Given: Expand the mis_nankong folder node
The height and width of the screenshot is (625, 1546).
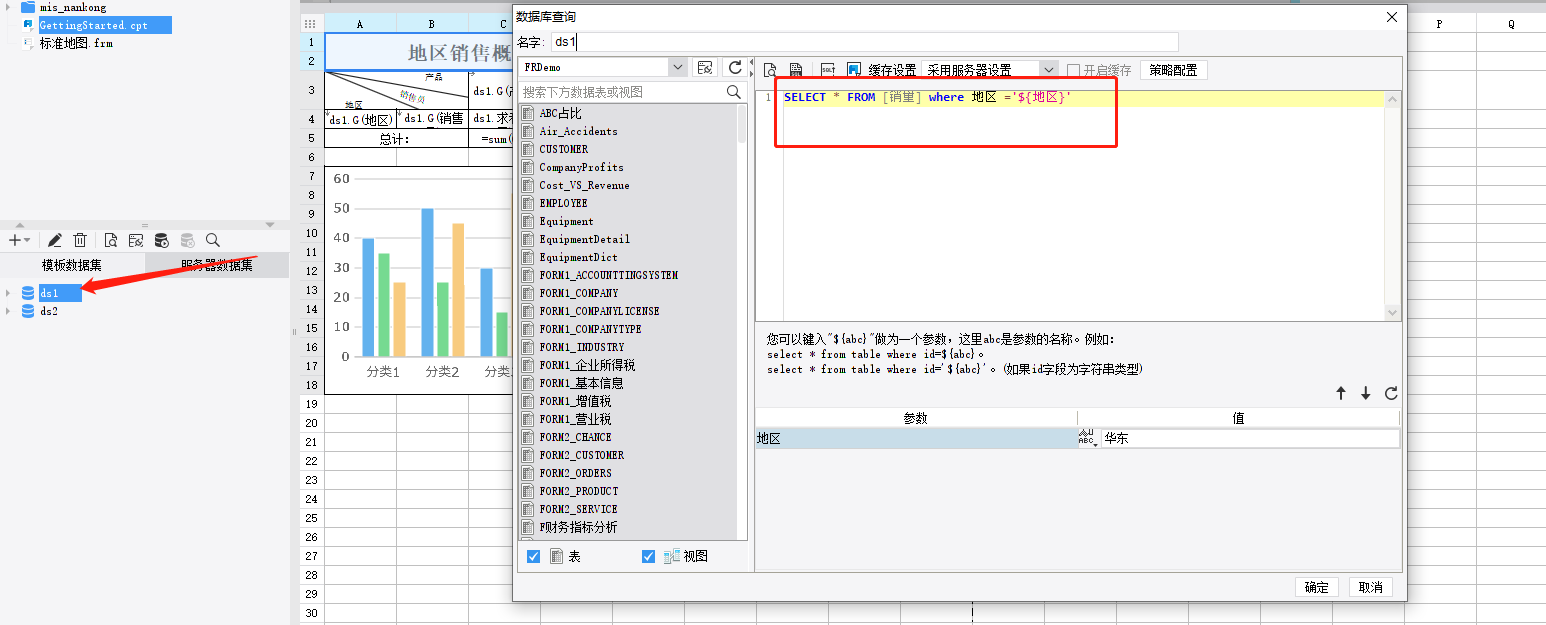Looking at the screenshot, I should 8,7.
